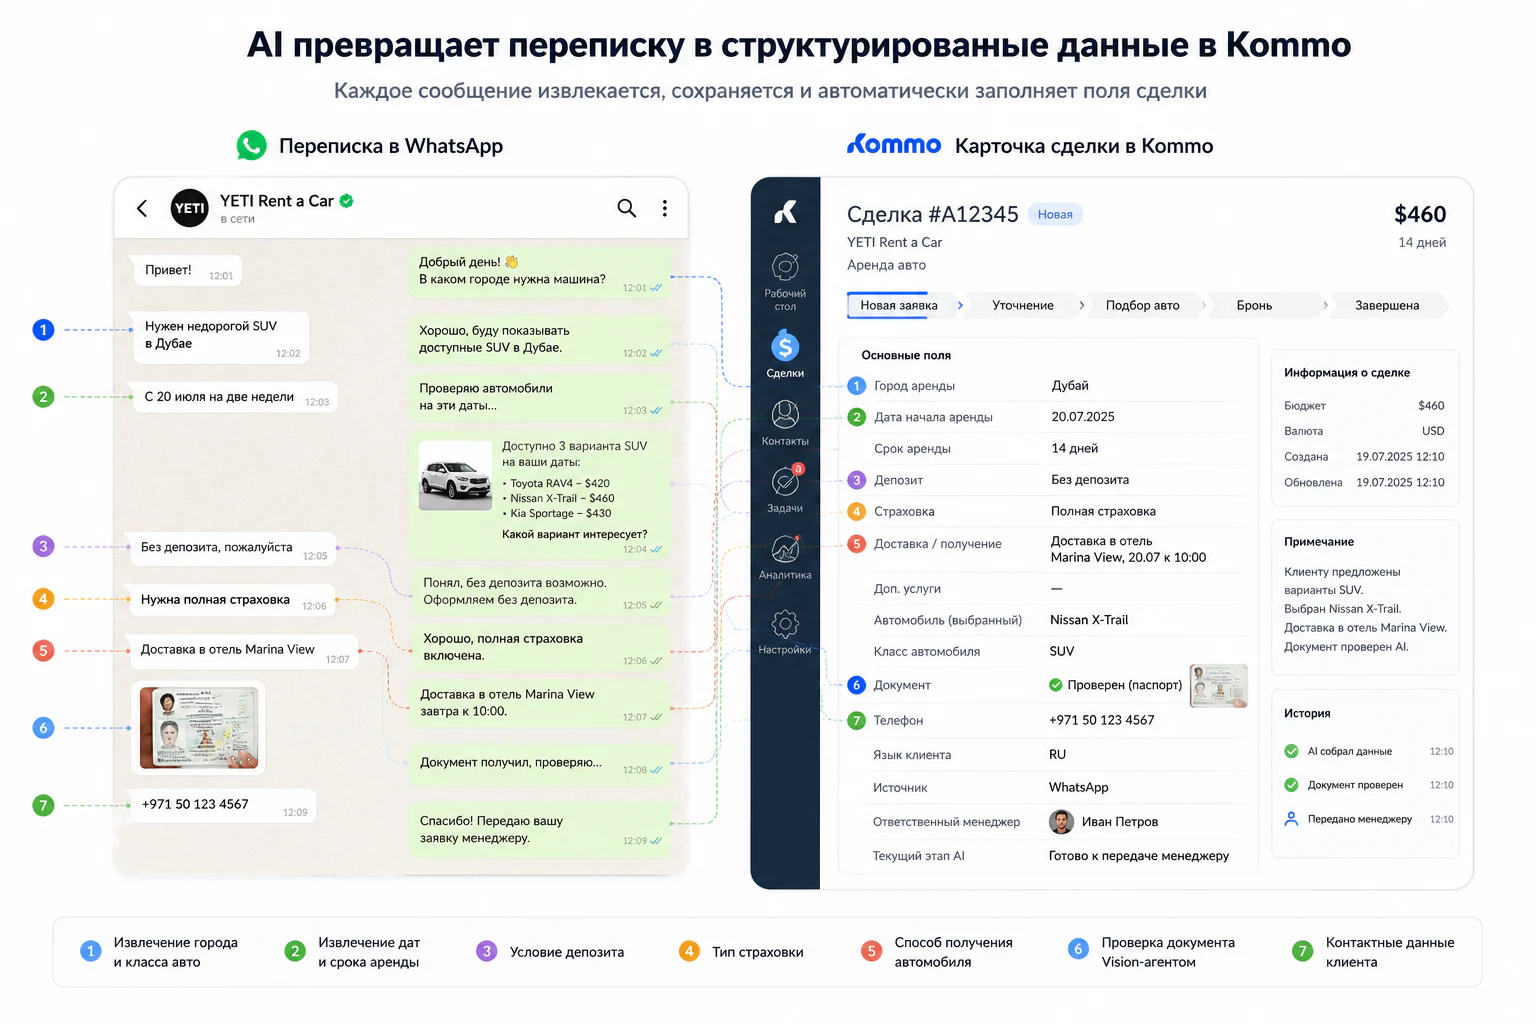
Task: Click the $460 deal amount at top
Action: click(1420, 214)
